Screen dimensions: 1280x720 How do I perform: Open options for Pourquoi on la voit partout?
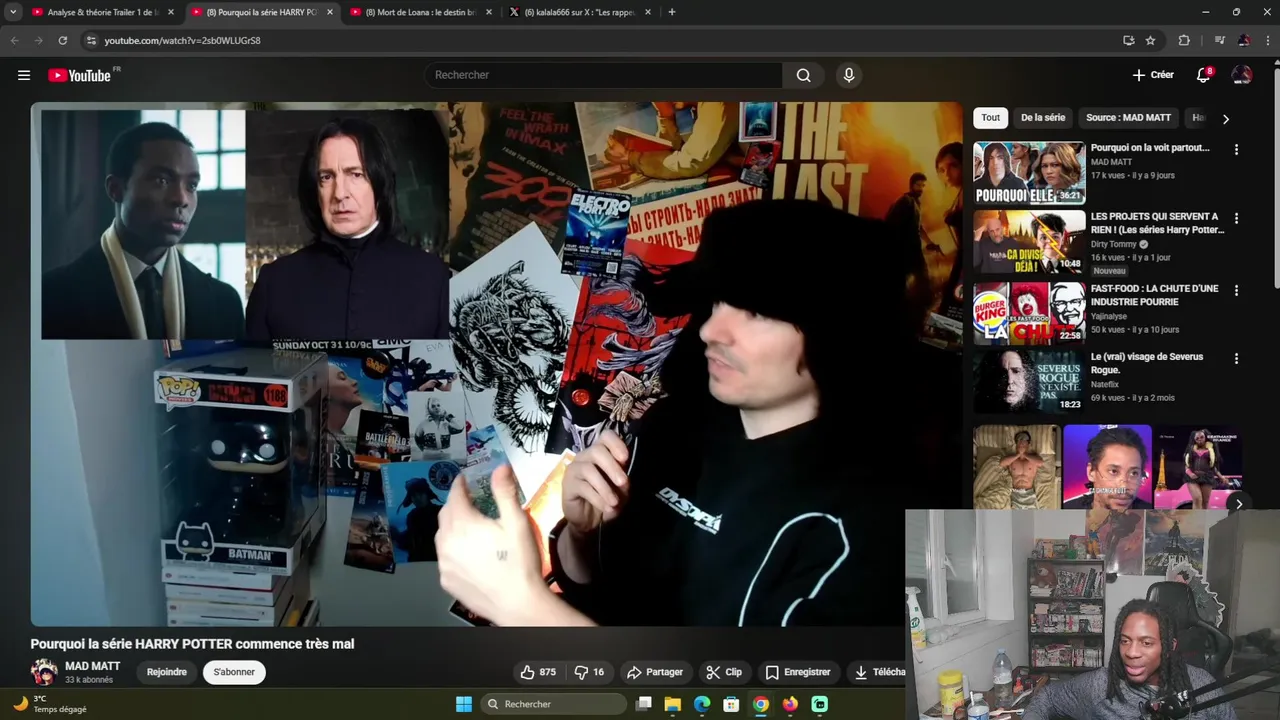tap(1236, 150)
